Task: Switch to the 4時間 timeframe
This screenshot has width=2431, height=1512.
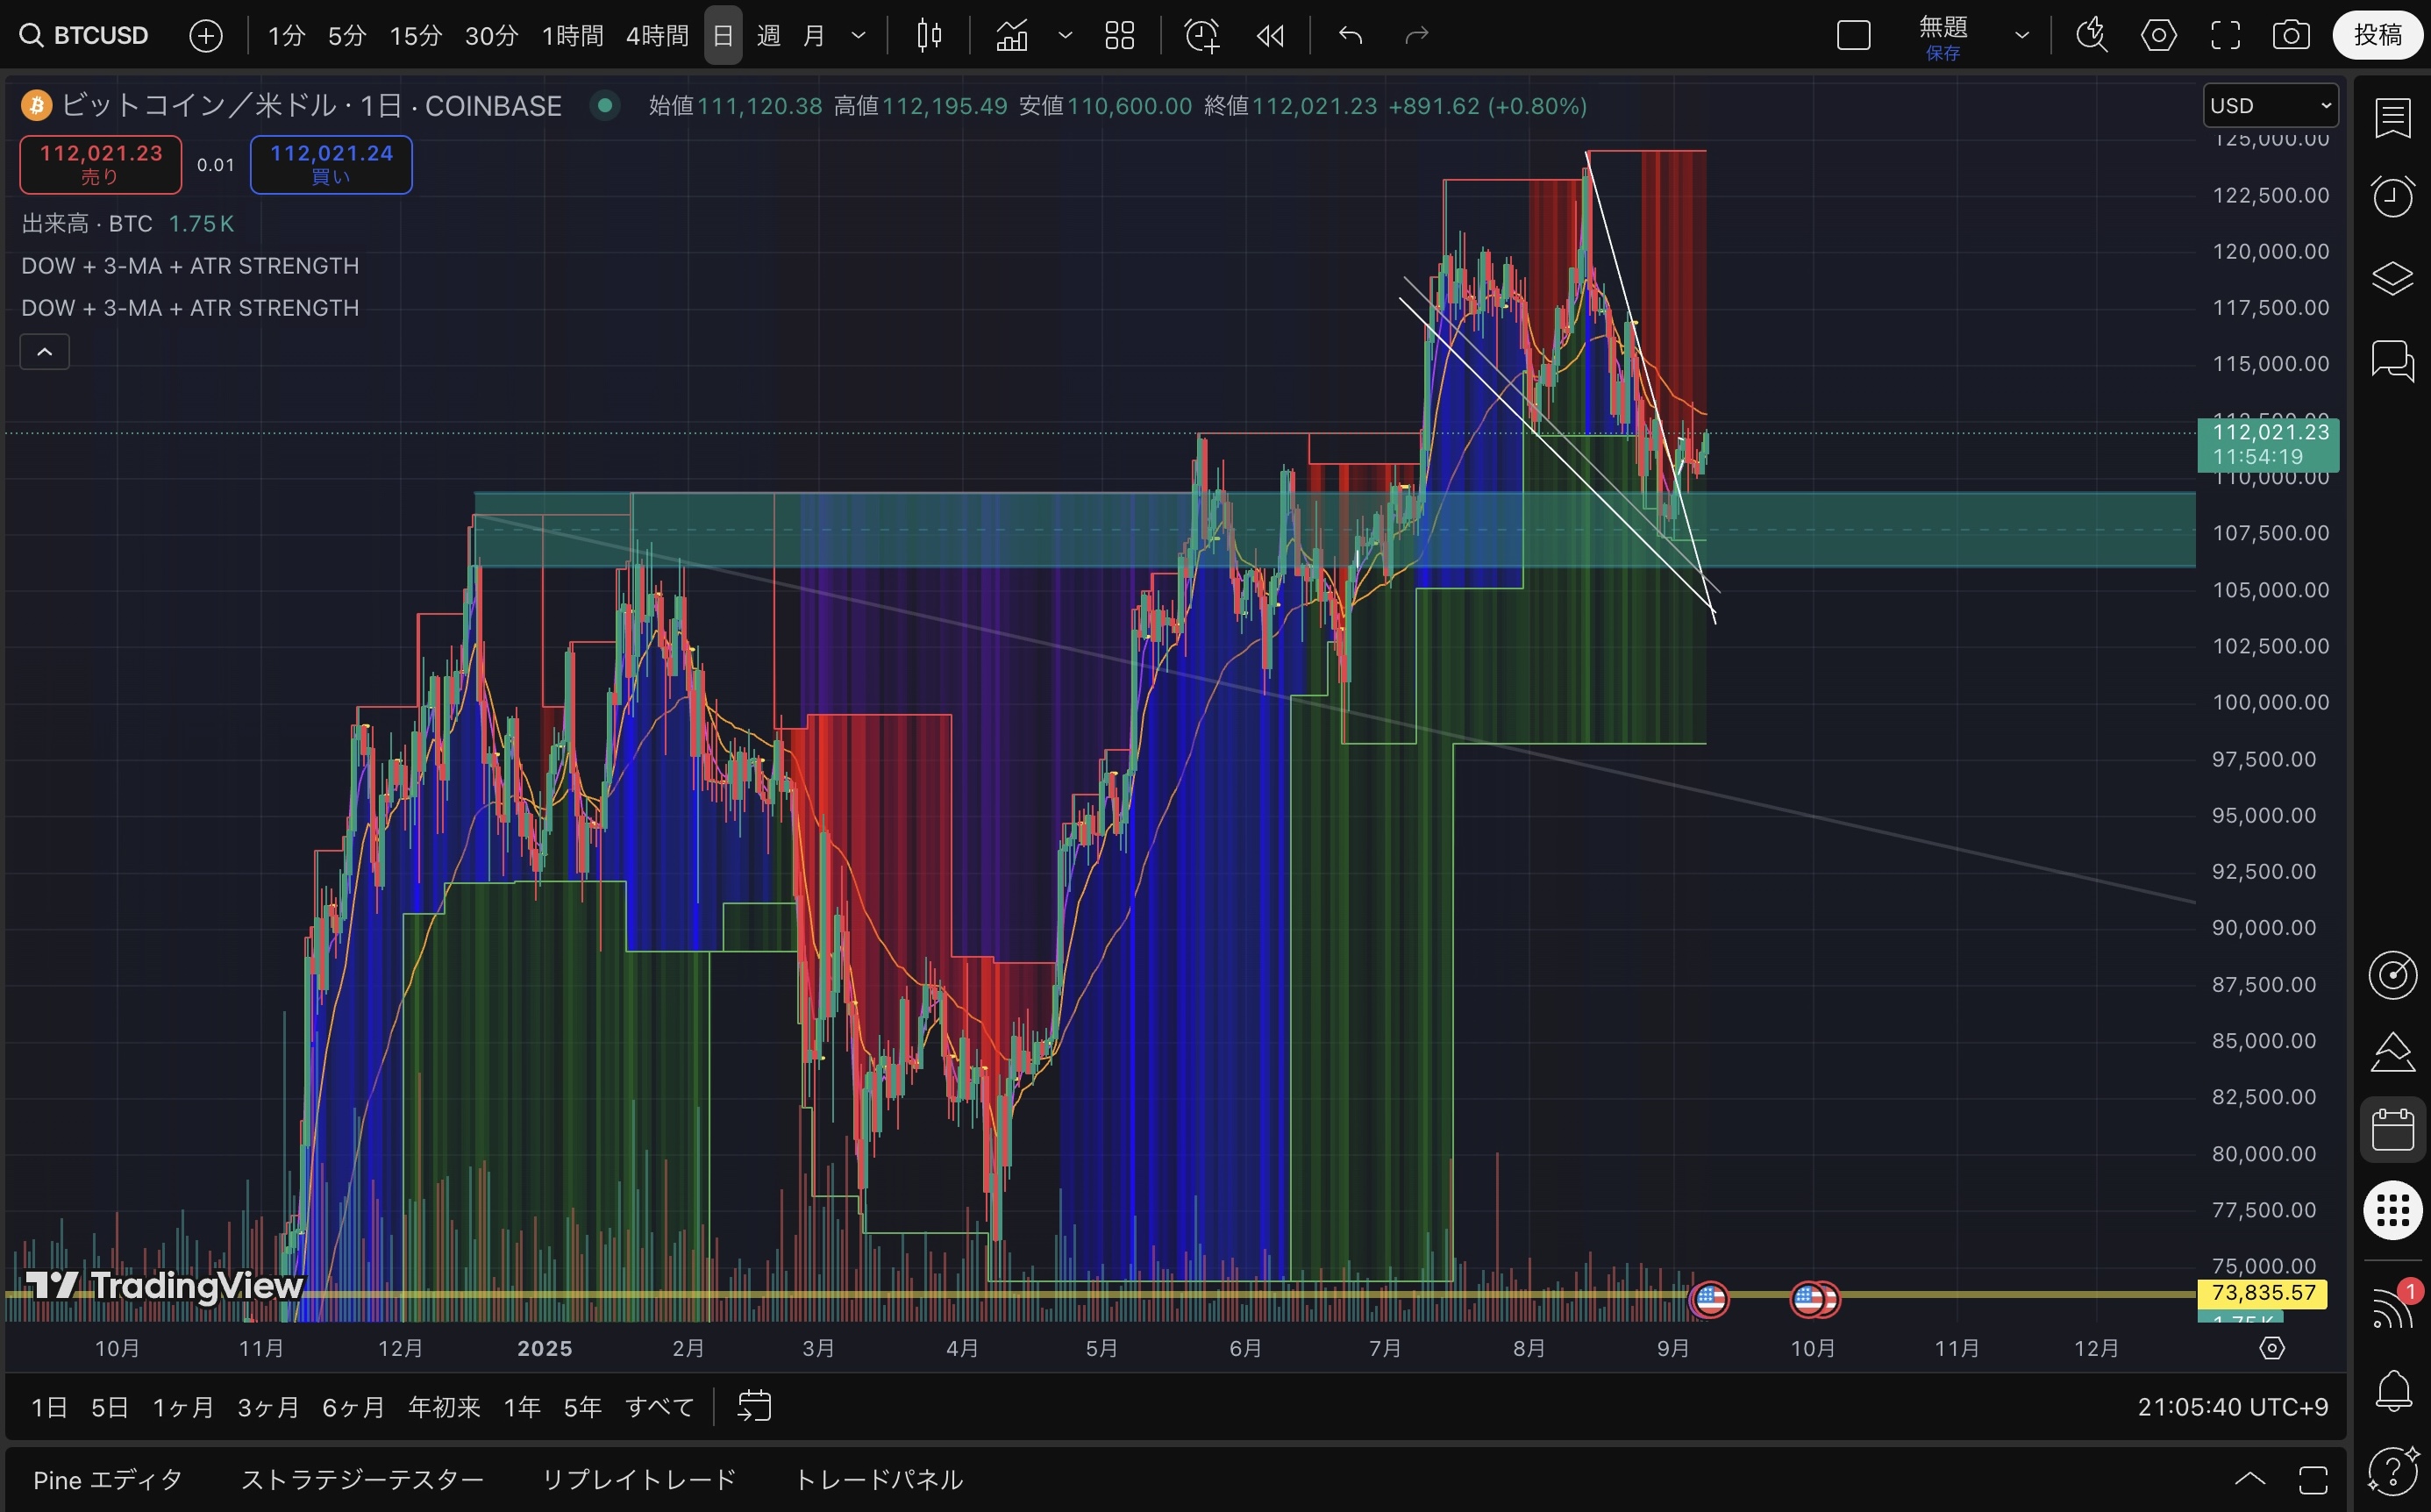Action: [x=657, y=36]
